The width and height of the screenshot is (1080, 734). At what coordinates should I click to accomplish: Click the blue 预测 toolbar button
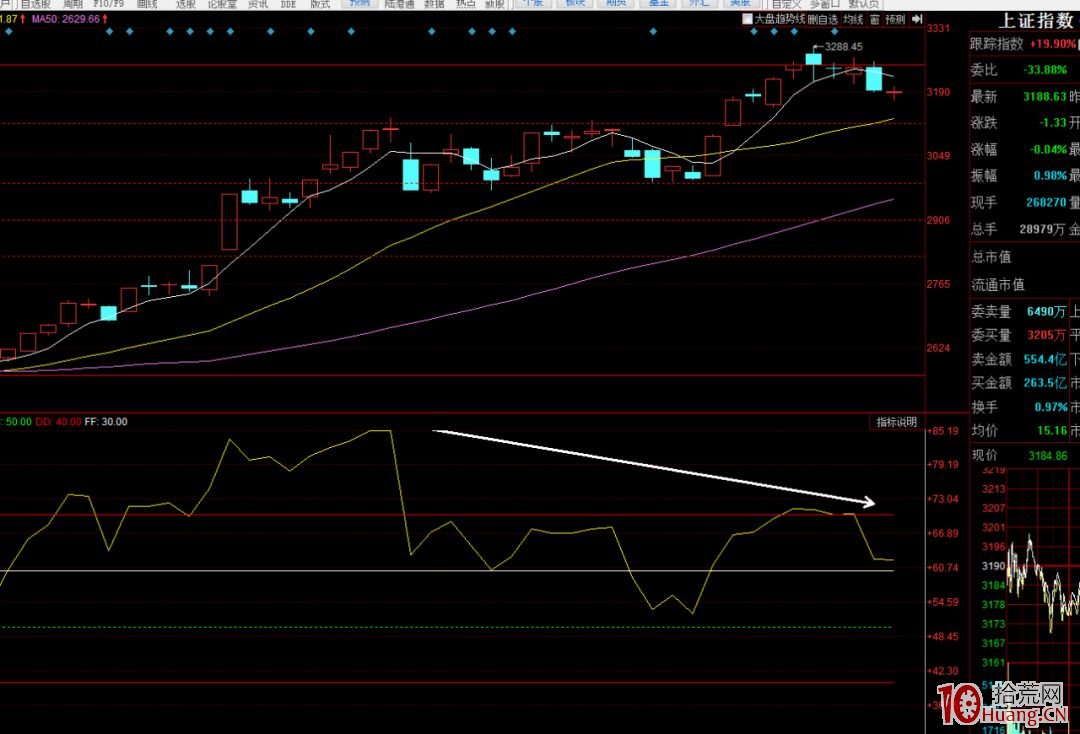coord(360,3)
